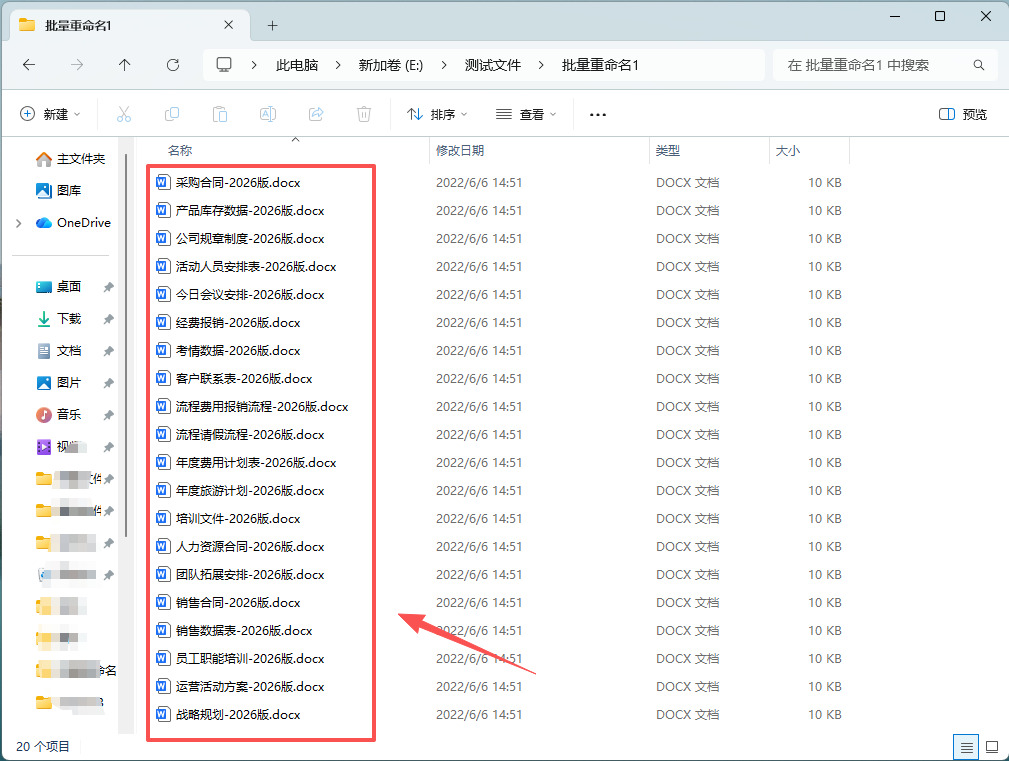
Task: Go back with the left arrow
Action: pos(29,65)
